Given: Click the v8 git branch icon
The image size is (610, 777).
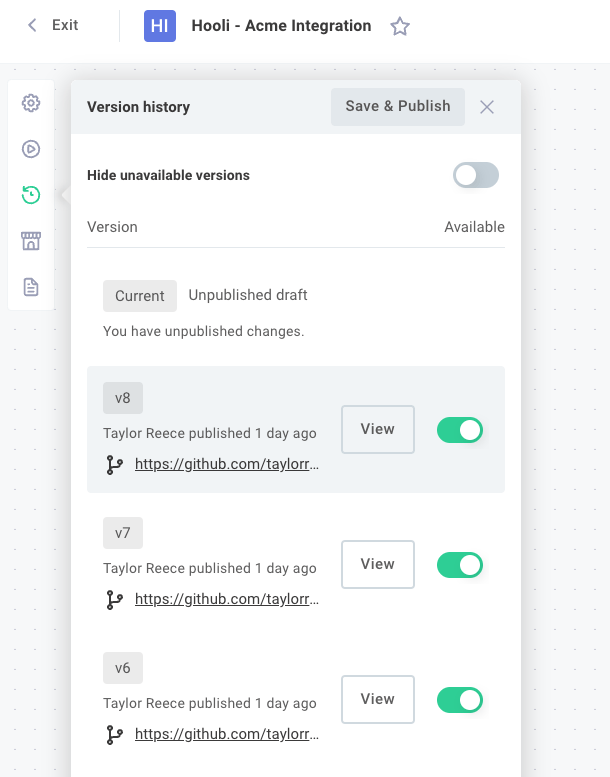Looking at the screenshot, I should pyautogui.click(x=114, y=465).
